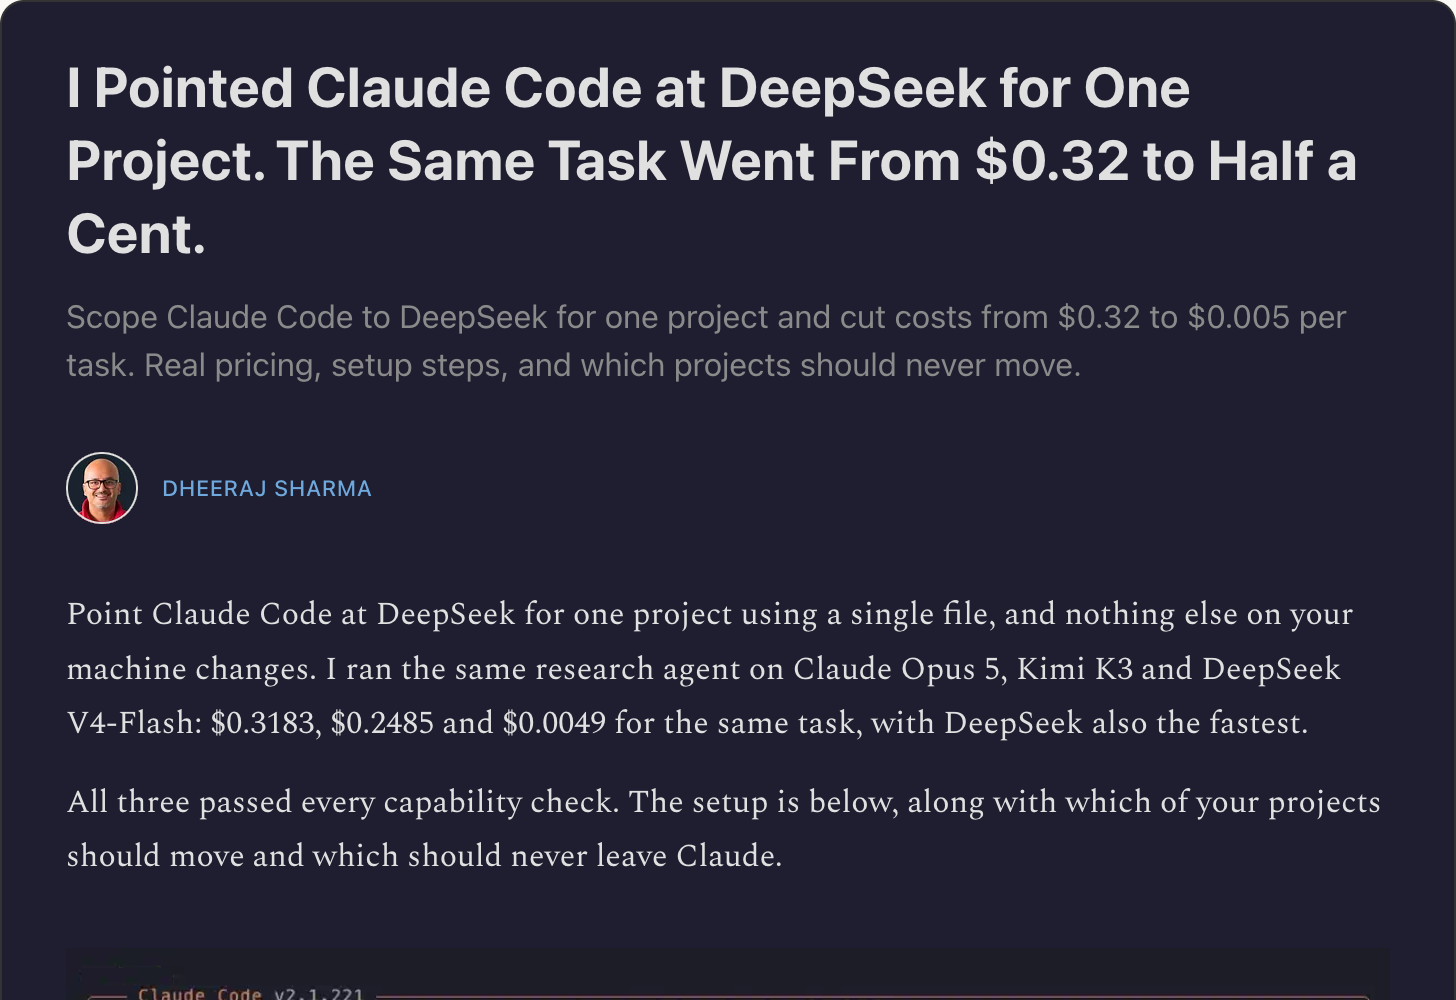The image size is (1456, 1000).
Task: Click the '$0.32' amount in the headline
Action: (1051, 161)
